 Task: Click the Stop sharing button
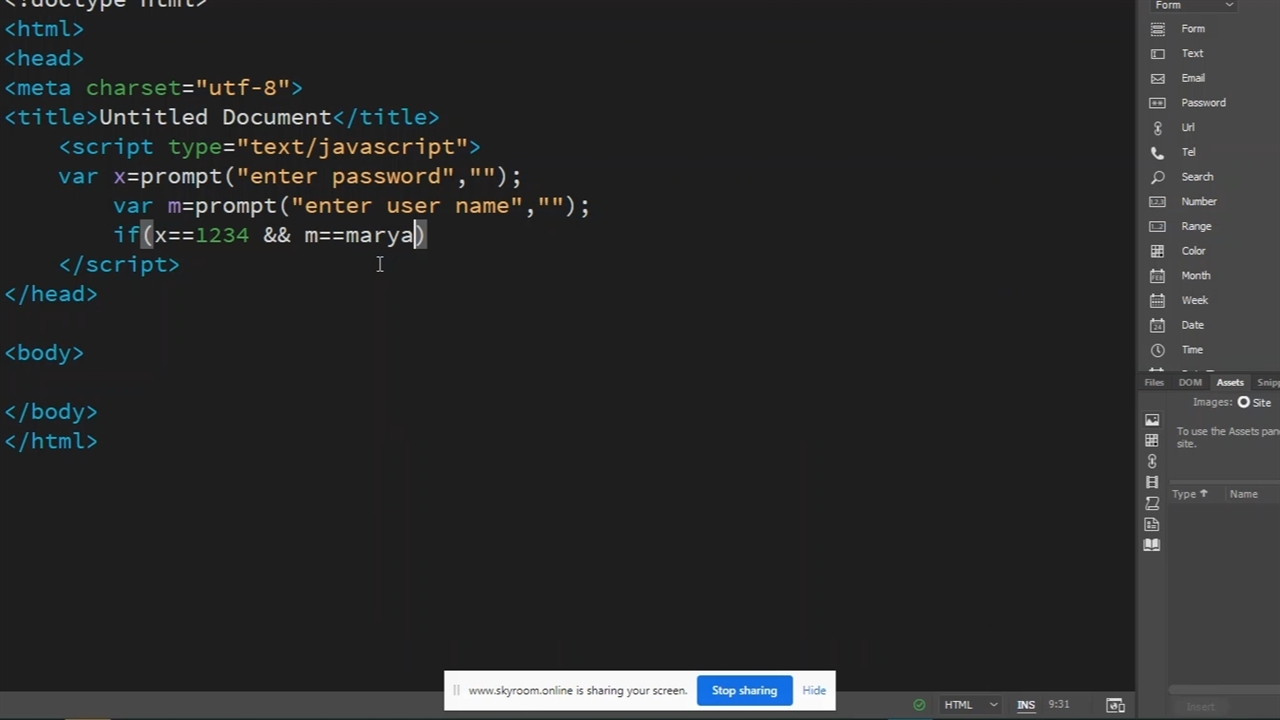(x=744, y=691)
